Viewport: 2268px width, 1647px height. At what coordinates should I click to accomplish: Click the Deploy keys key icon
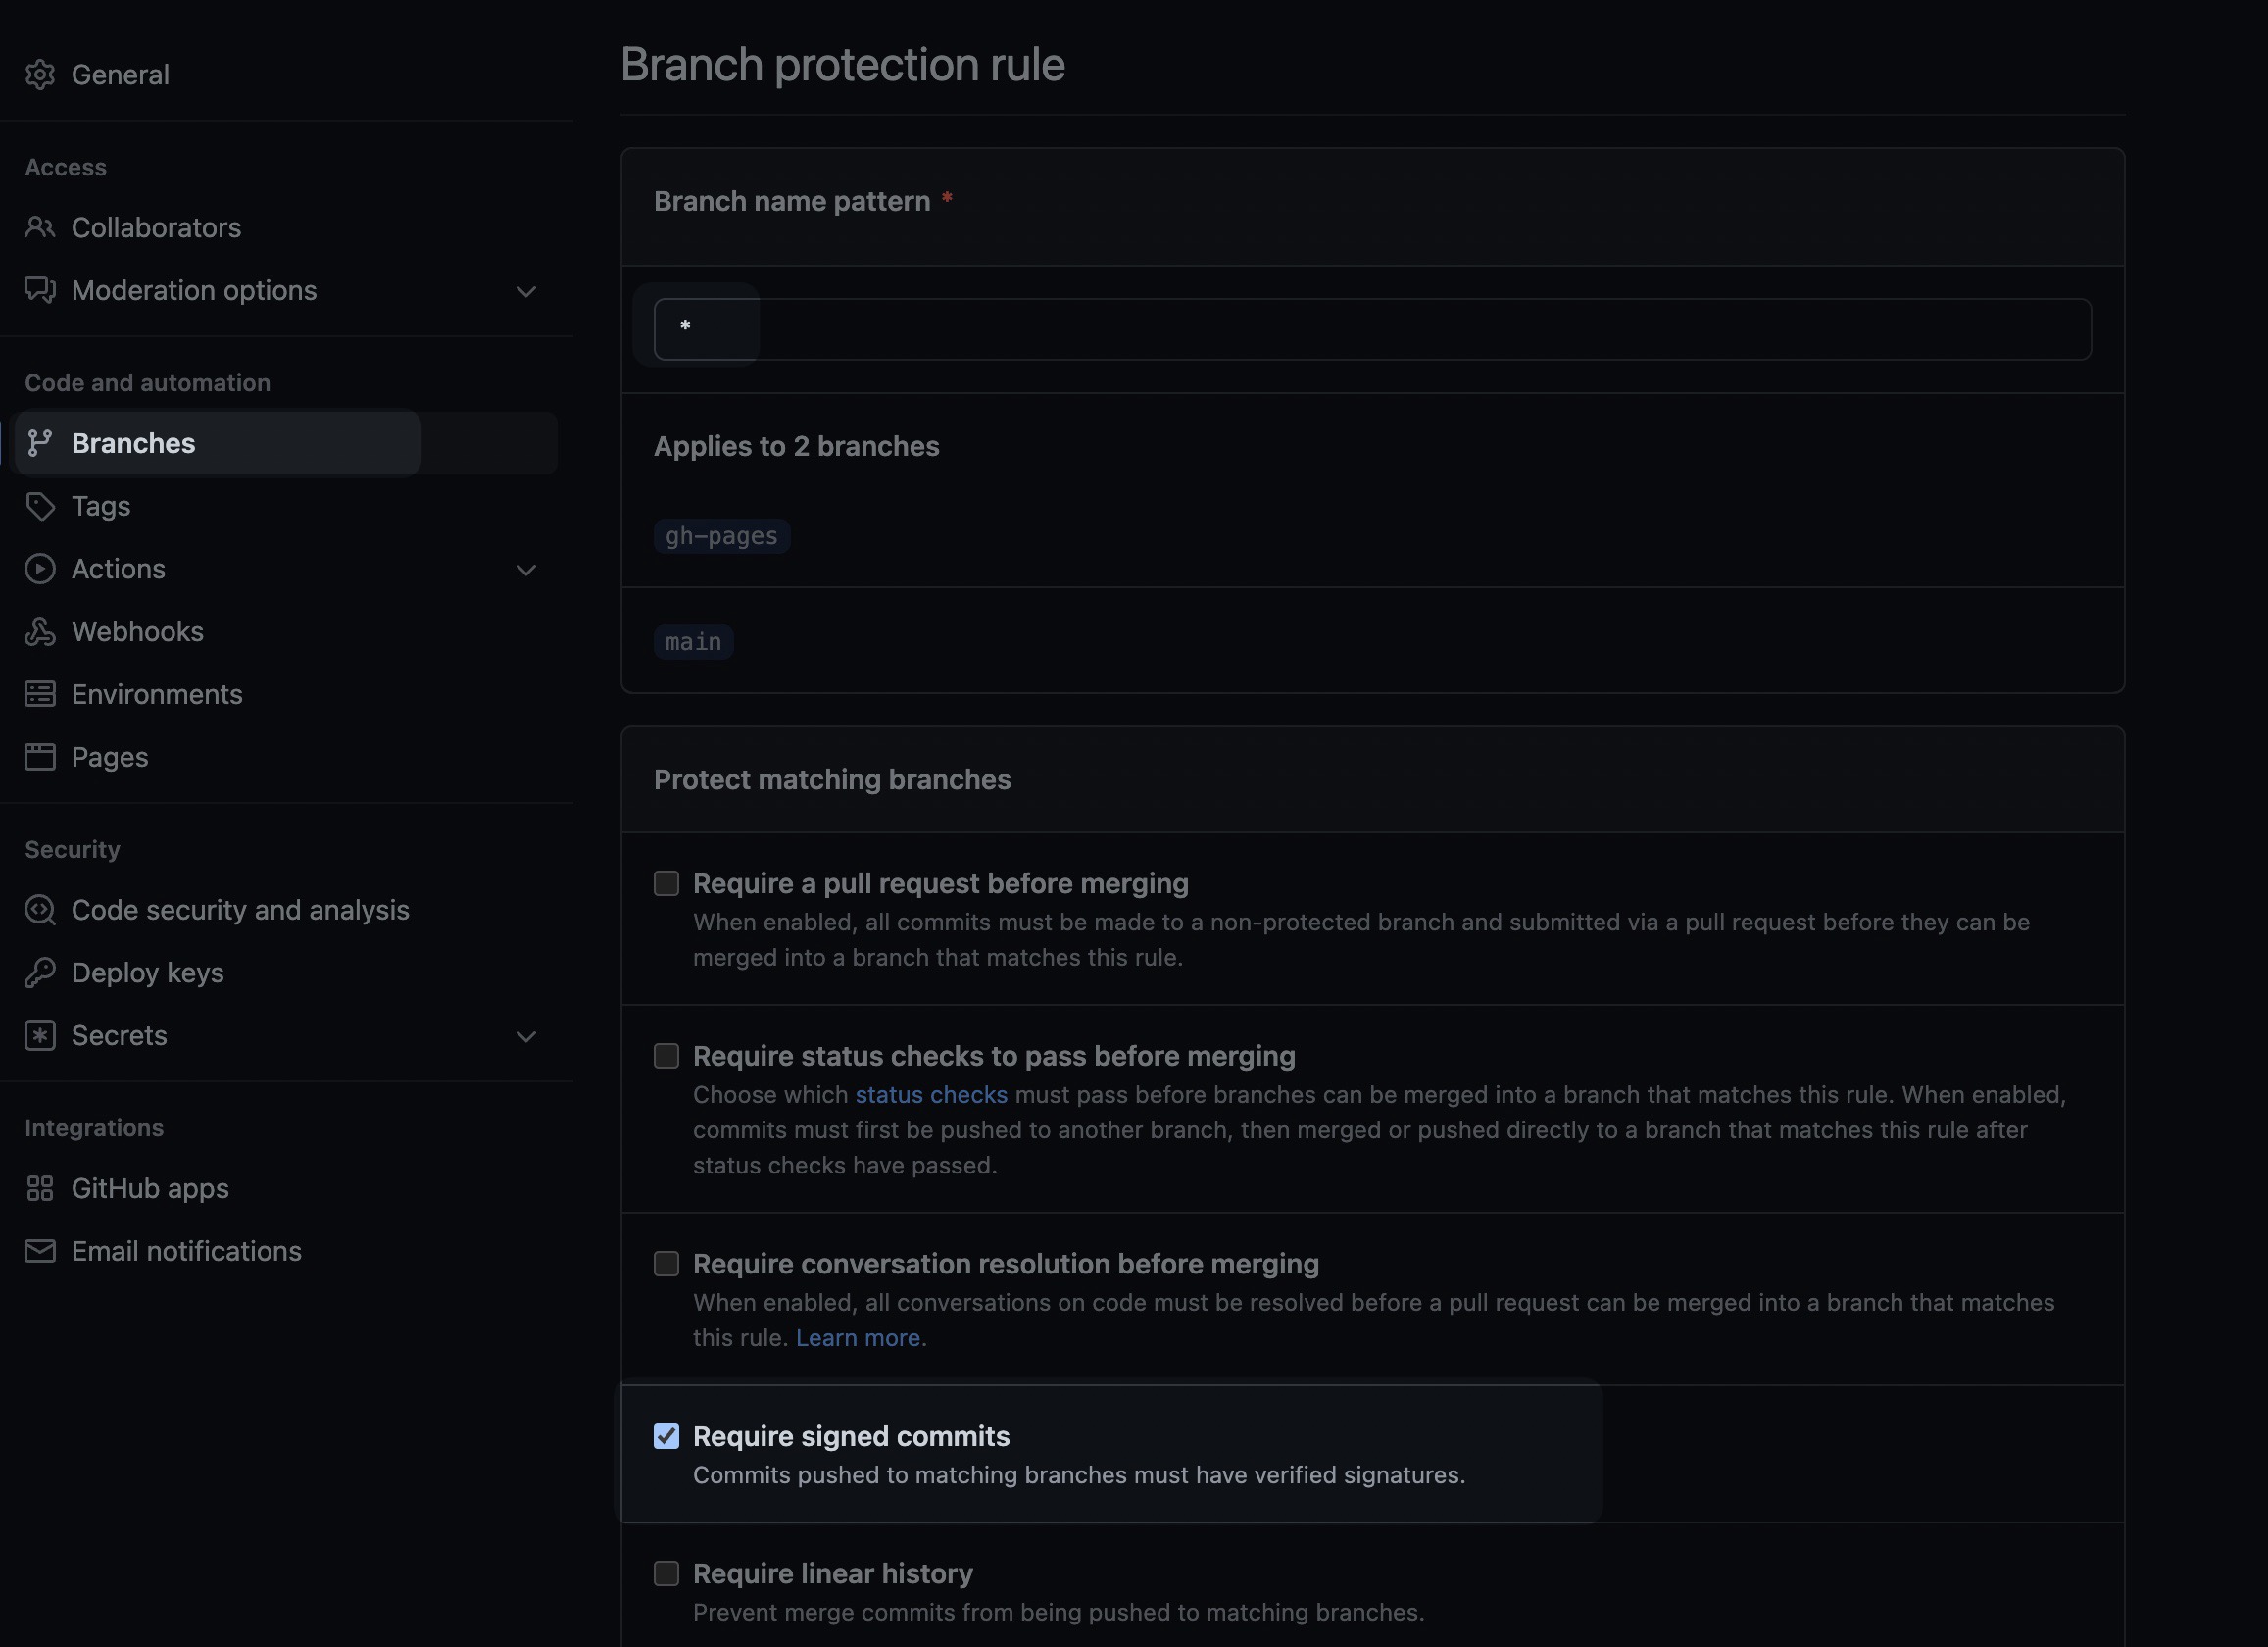(x=40, y=973)
